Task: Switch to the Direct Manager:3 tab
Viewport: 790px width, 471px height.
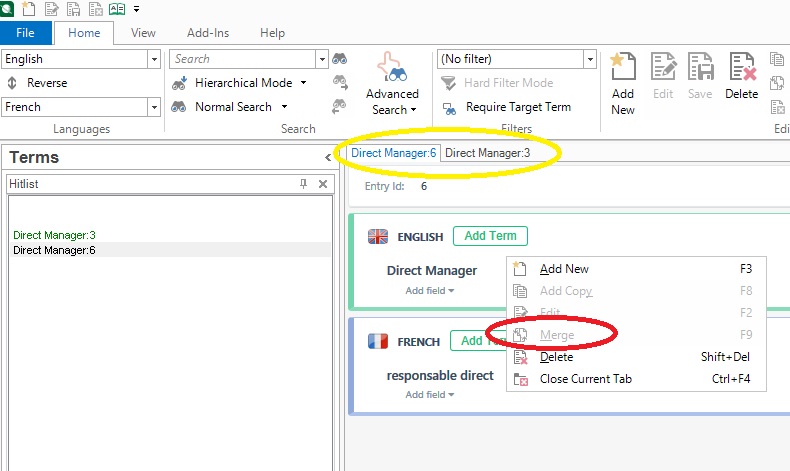Action: tap(487, 153)
